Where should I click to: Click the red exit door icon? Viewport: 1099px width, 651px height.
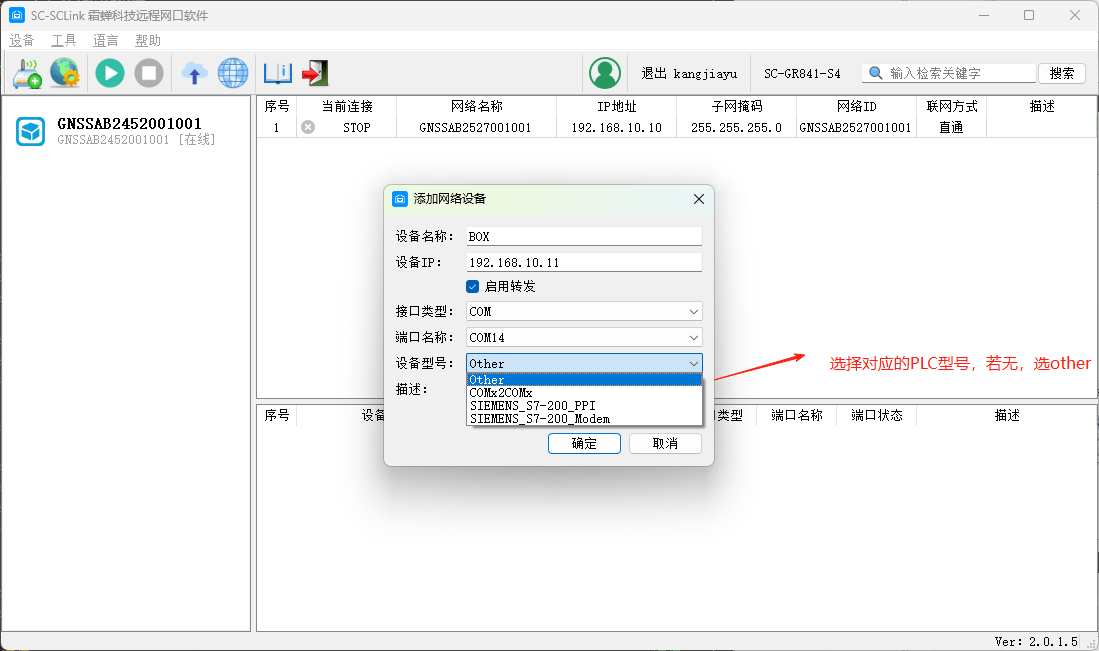pos(315,73)
